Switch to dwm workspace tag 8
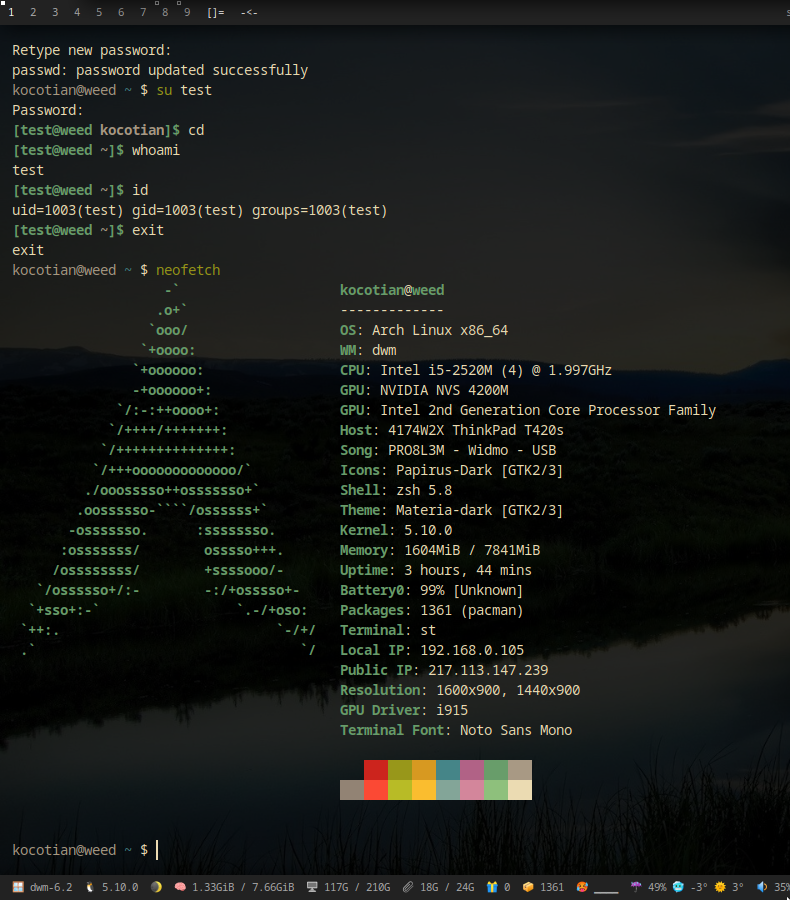The width and height of the screenshot is (790, 900). 165,12
